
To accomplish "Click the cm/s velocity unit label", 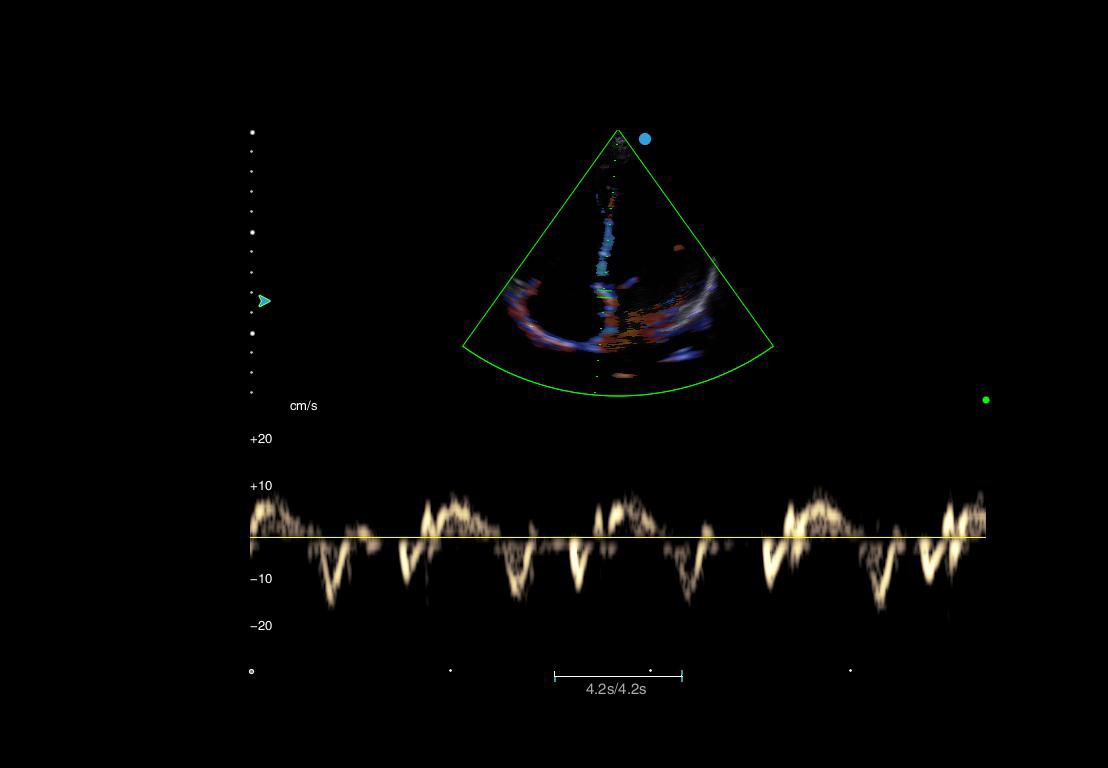I will coord(303,406).
